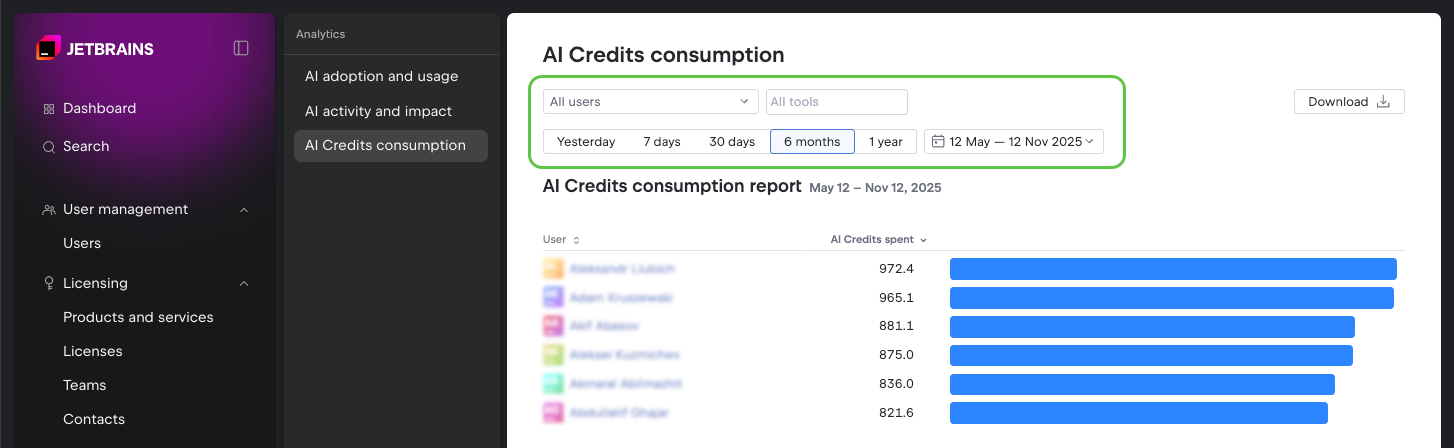Collapse the User management section
The height and width of the screenshot is (448, 1454).
click(x=244, y=210)
